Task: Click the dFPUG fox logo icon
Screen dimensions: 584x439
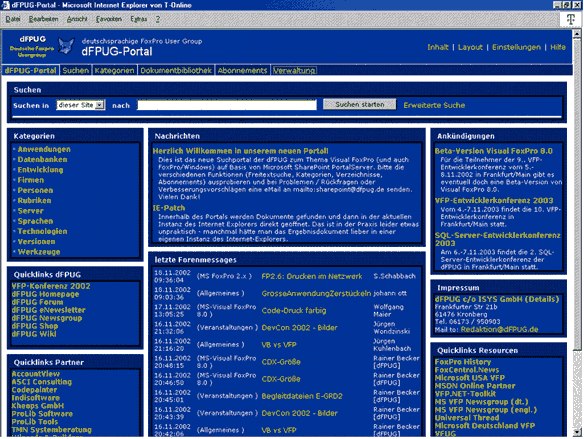Action: coord(66,46)
